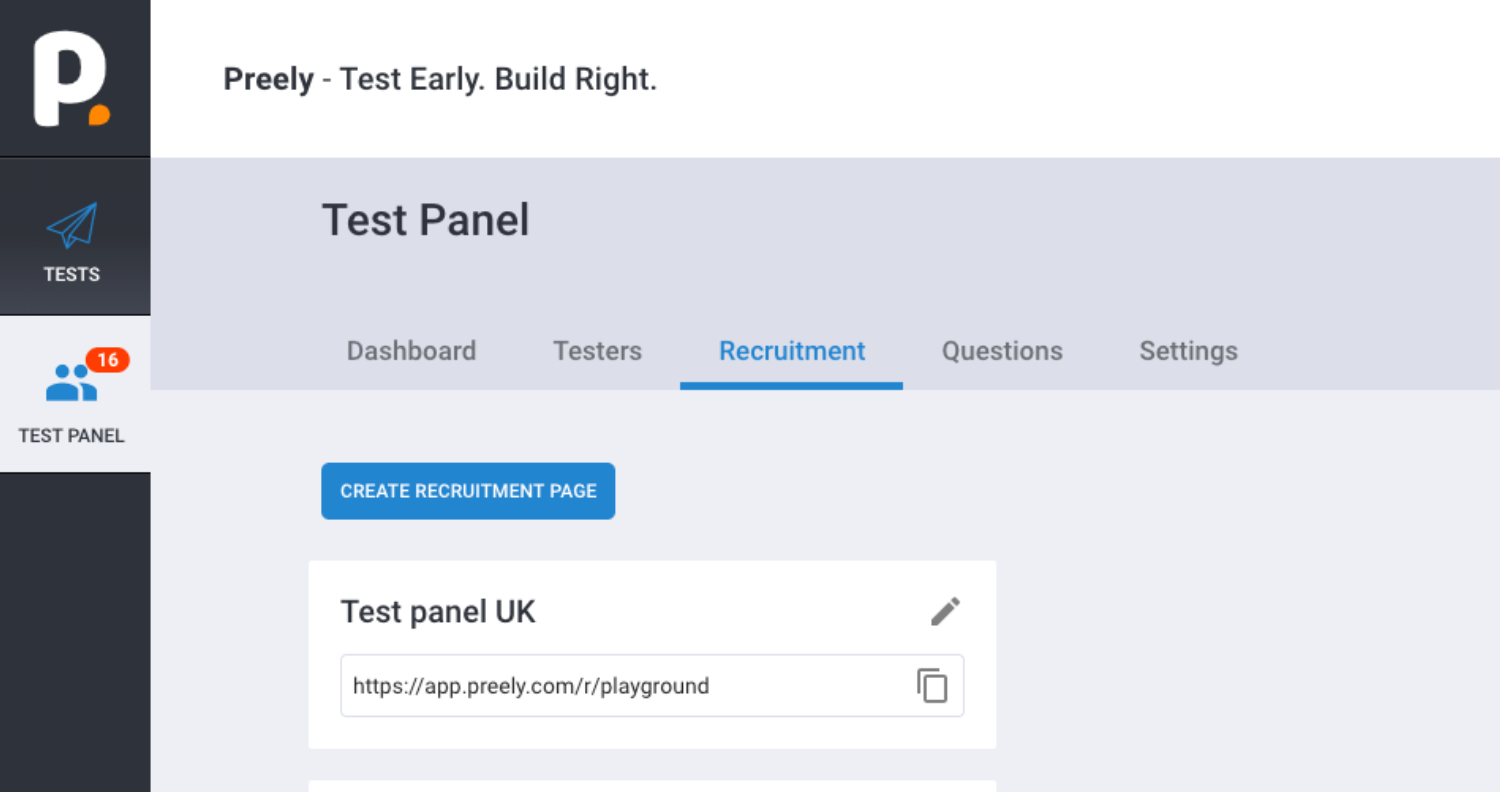1500x792 pixels.
Task: Click the TEST PANEL sidebar label
Action: click(71, 436)
